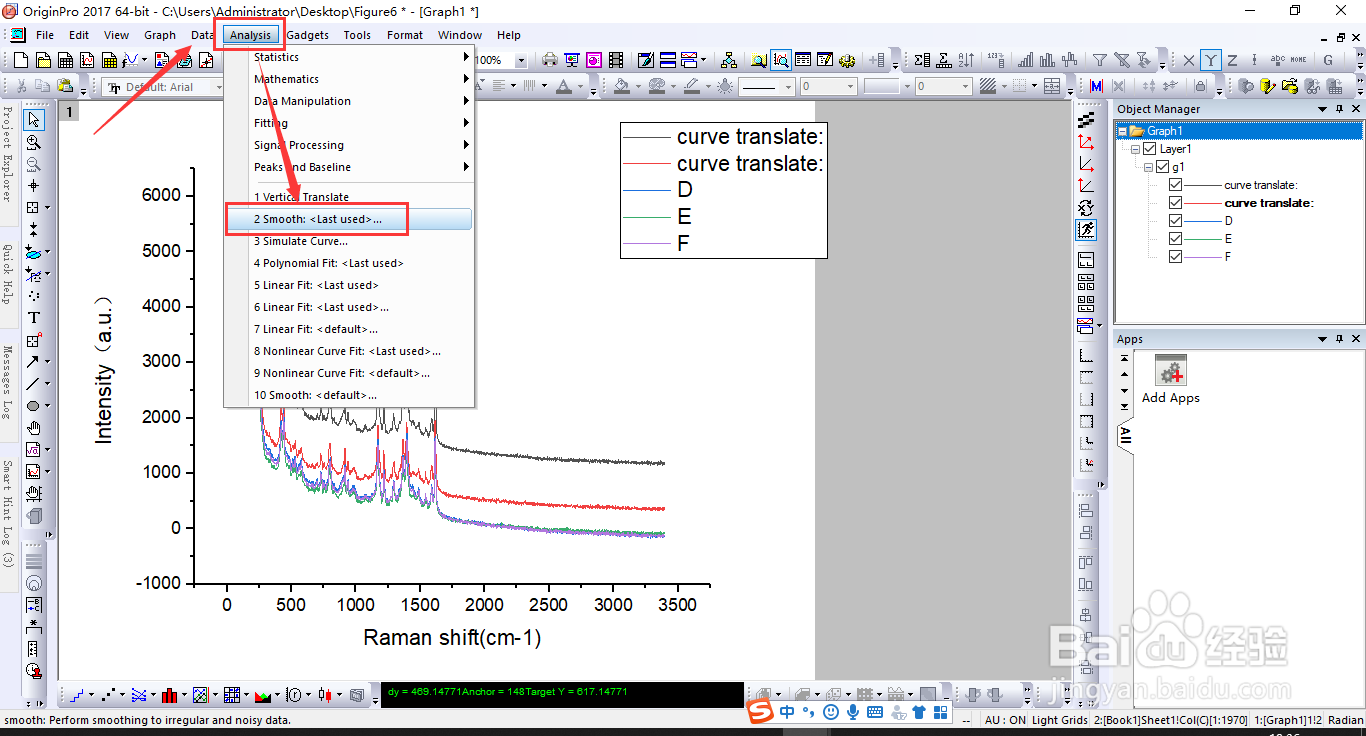Collapse the Layer1 tree node
The height and width of the screenshot is (736, 1366).
coord(1136,149)
